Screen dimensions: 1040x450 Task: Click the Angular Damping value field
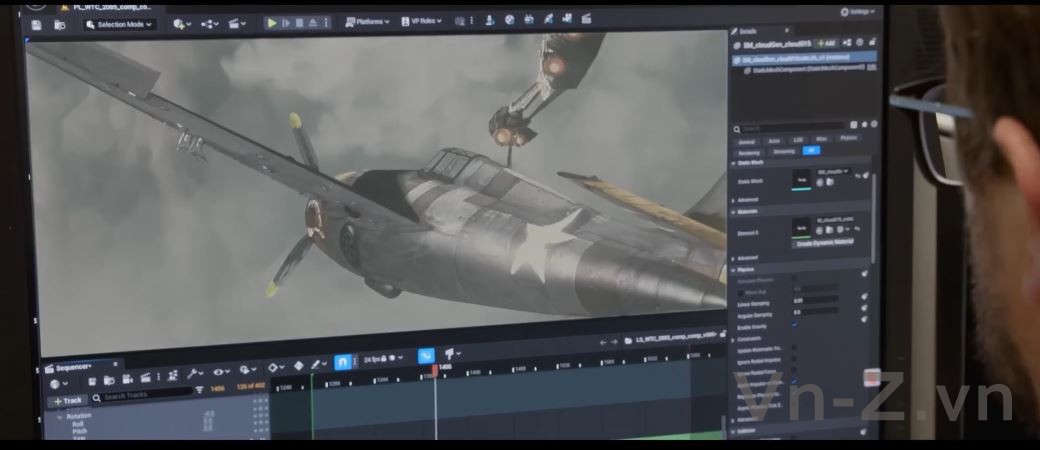coord(816,312)
